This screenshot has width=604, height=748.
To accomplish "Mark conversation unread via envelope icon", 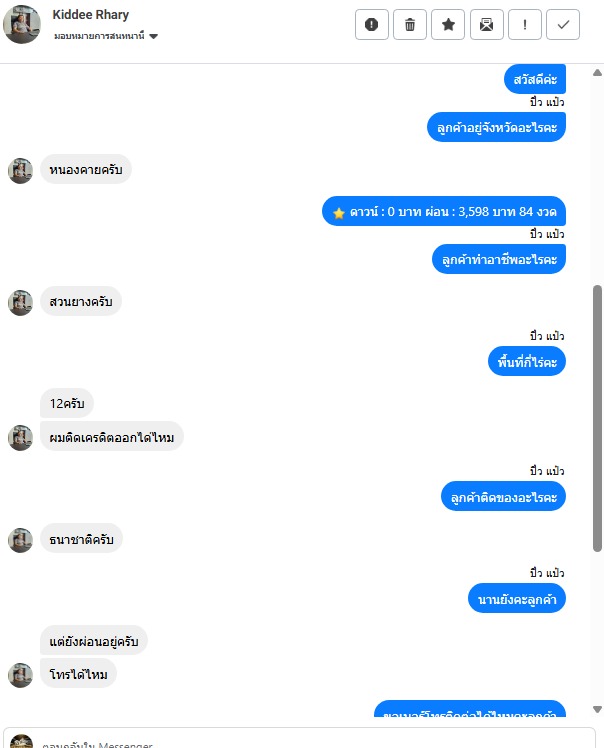I will click(487, 24).
